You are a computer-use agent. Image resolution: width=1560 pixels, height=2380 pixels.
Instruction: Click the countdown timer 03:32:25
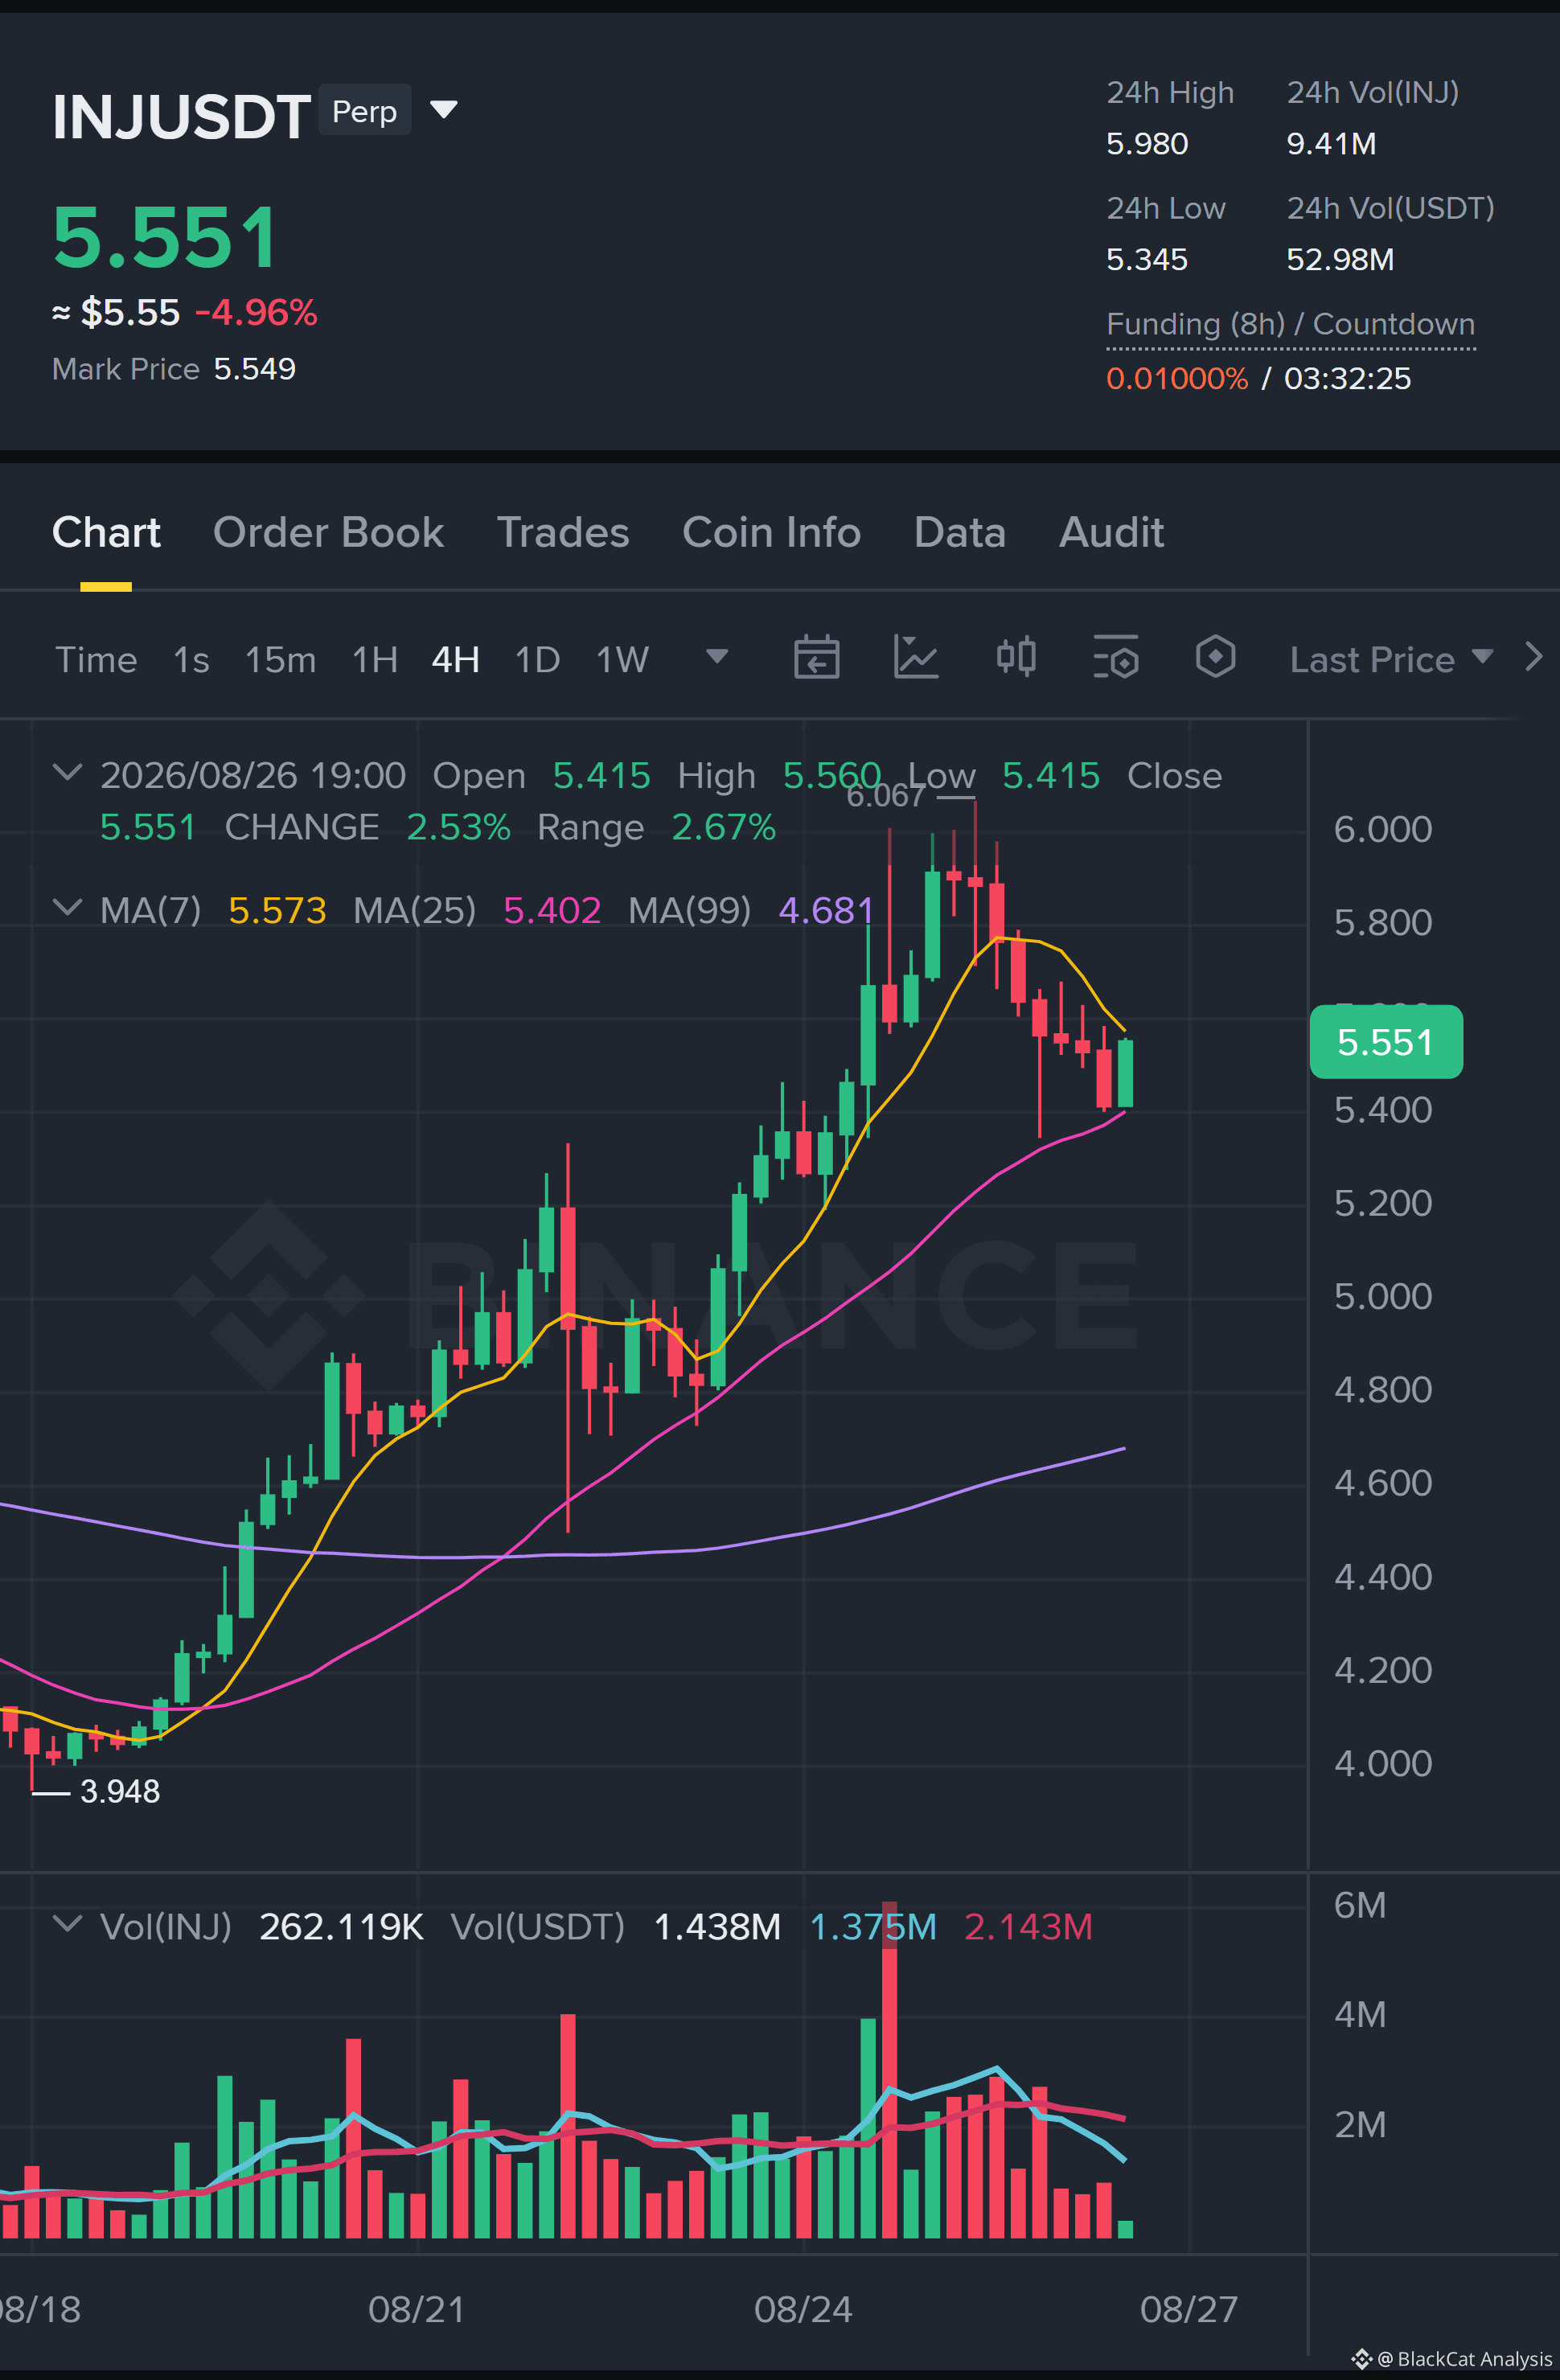pos(1347,379)
